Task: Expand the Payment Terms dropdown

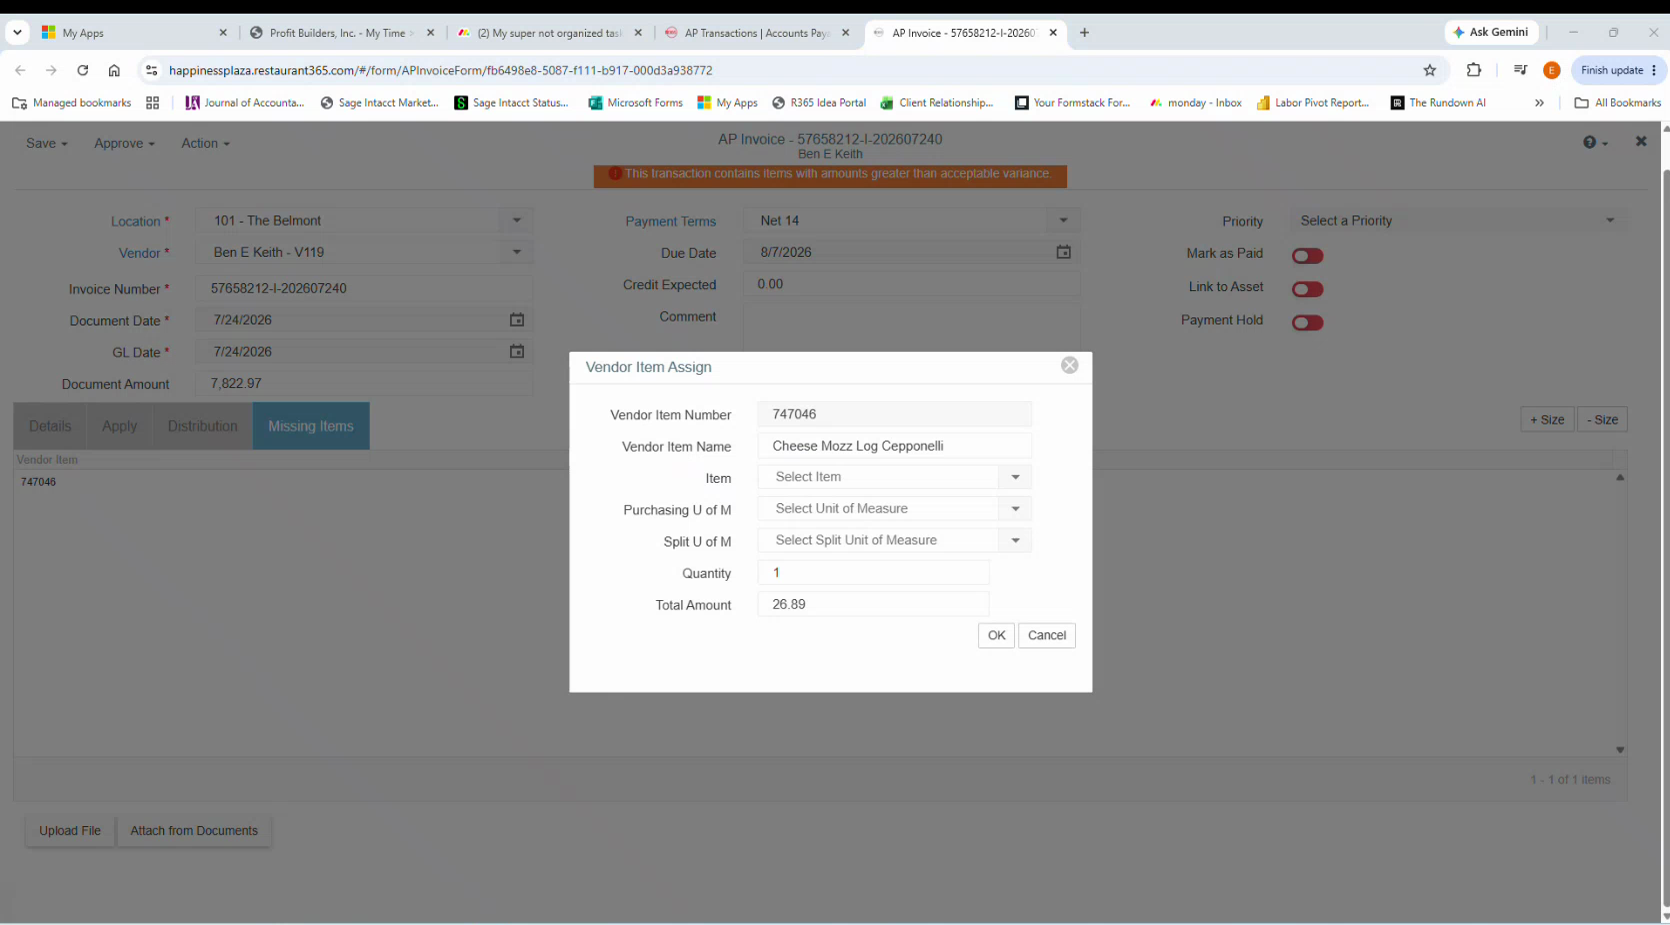Action: pyautogui.click(x=1063, y=220)
